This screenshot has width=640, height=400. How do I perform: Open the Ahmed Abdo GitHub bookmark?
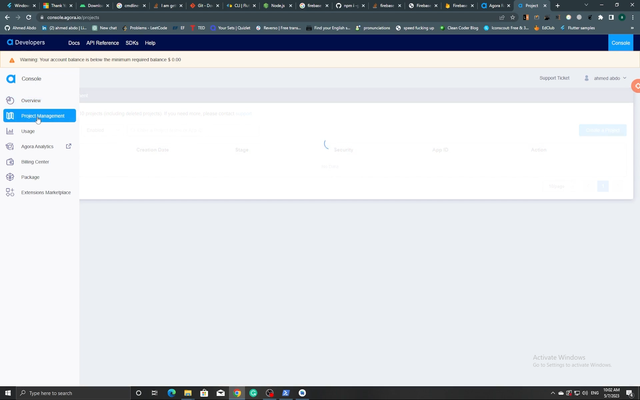click(20, 28)
